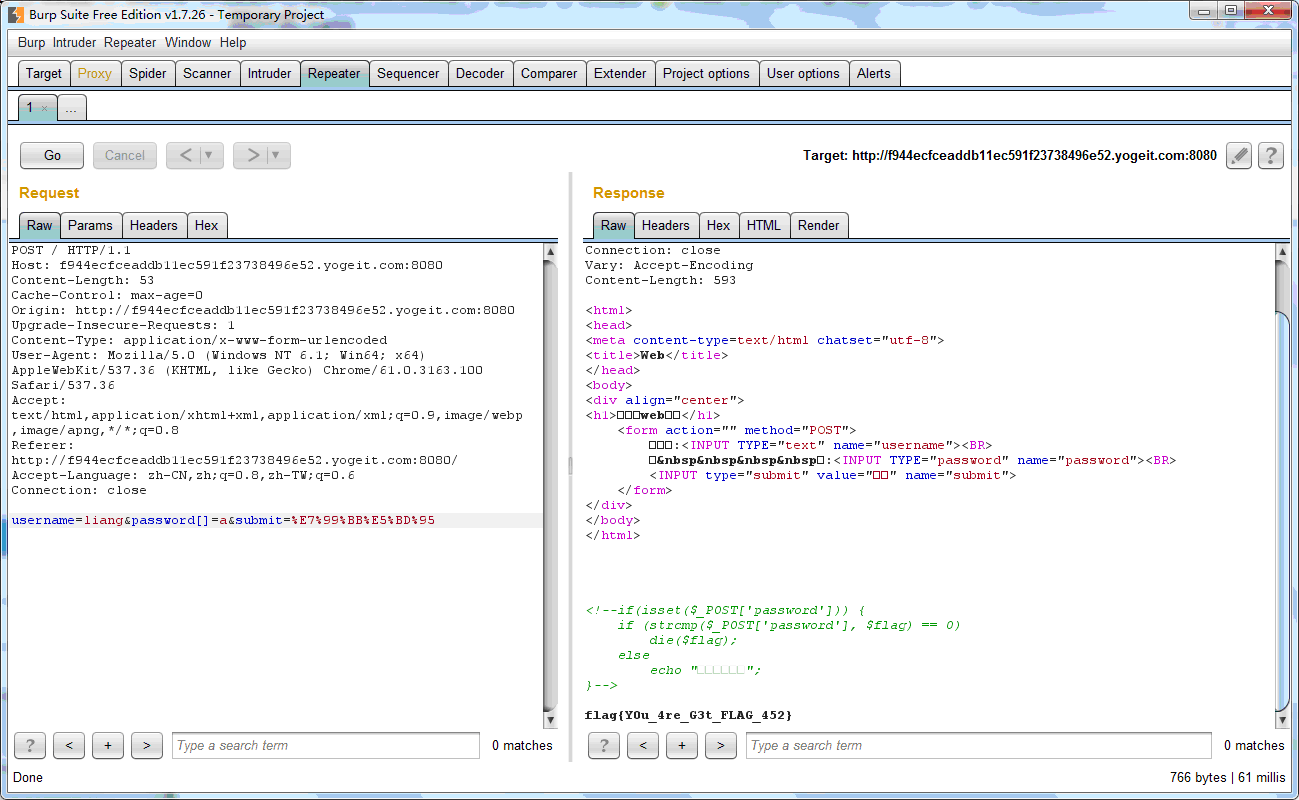Screen dimensions: 1299x800
Task: Open the forward history dropdown arrow
Action: coord(278,155)
